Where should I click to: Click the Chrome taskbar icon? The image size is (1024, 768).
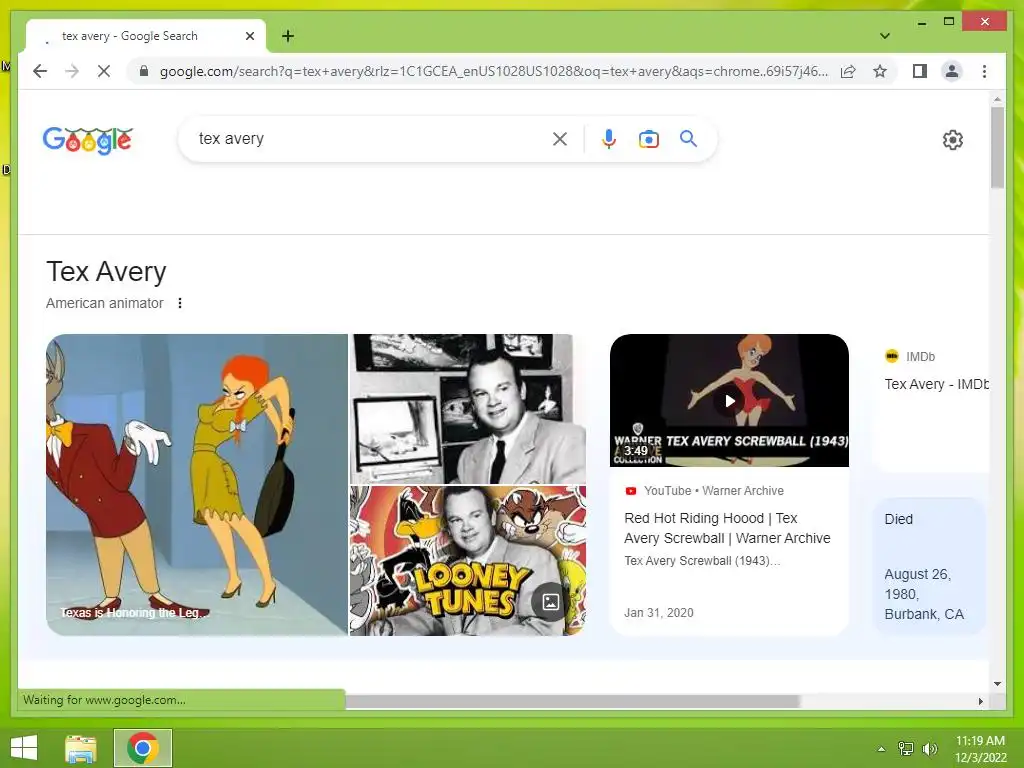(x=143, y=748)
